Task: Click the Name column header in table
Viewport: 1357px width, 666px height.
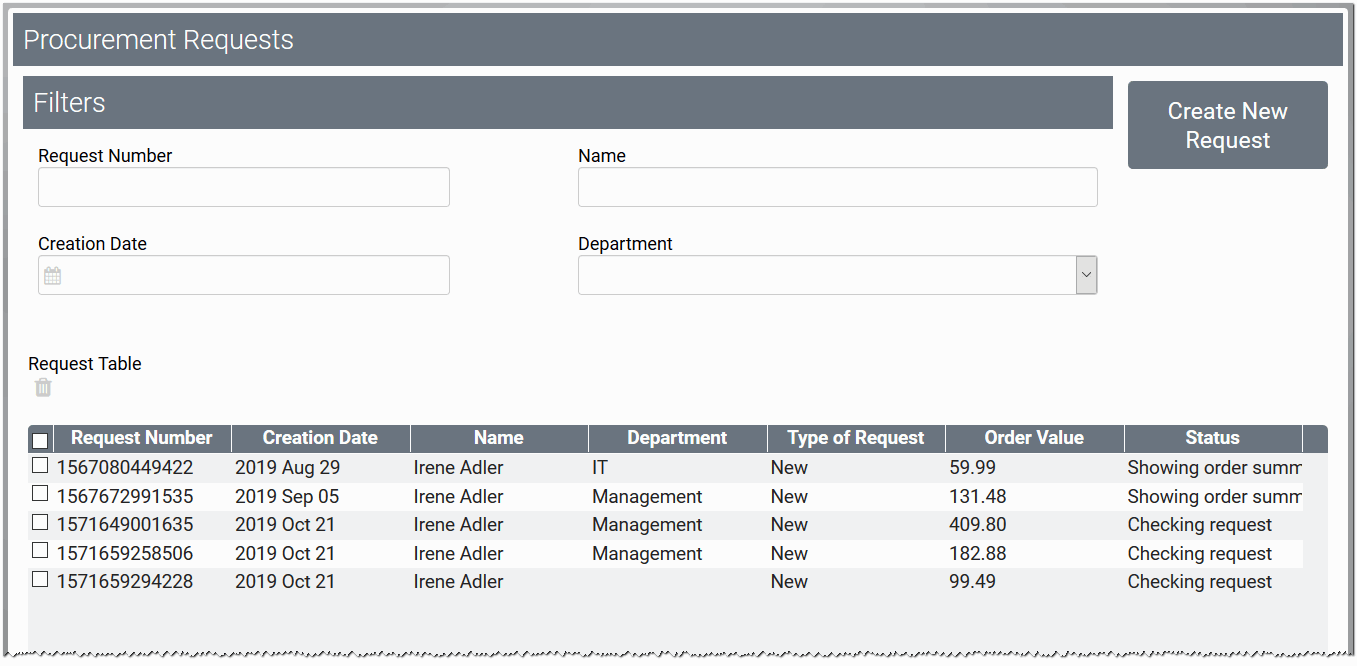Action: (x=499, y=438)
